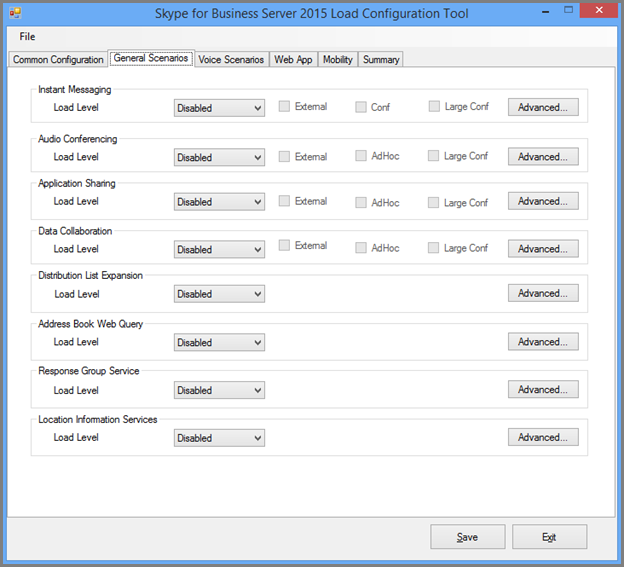Open Address Book Web Query Load Level dropdown

[x=219, y=342]
